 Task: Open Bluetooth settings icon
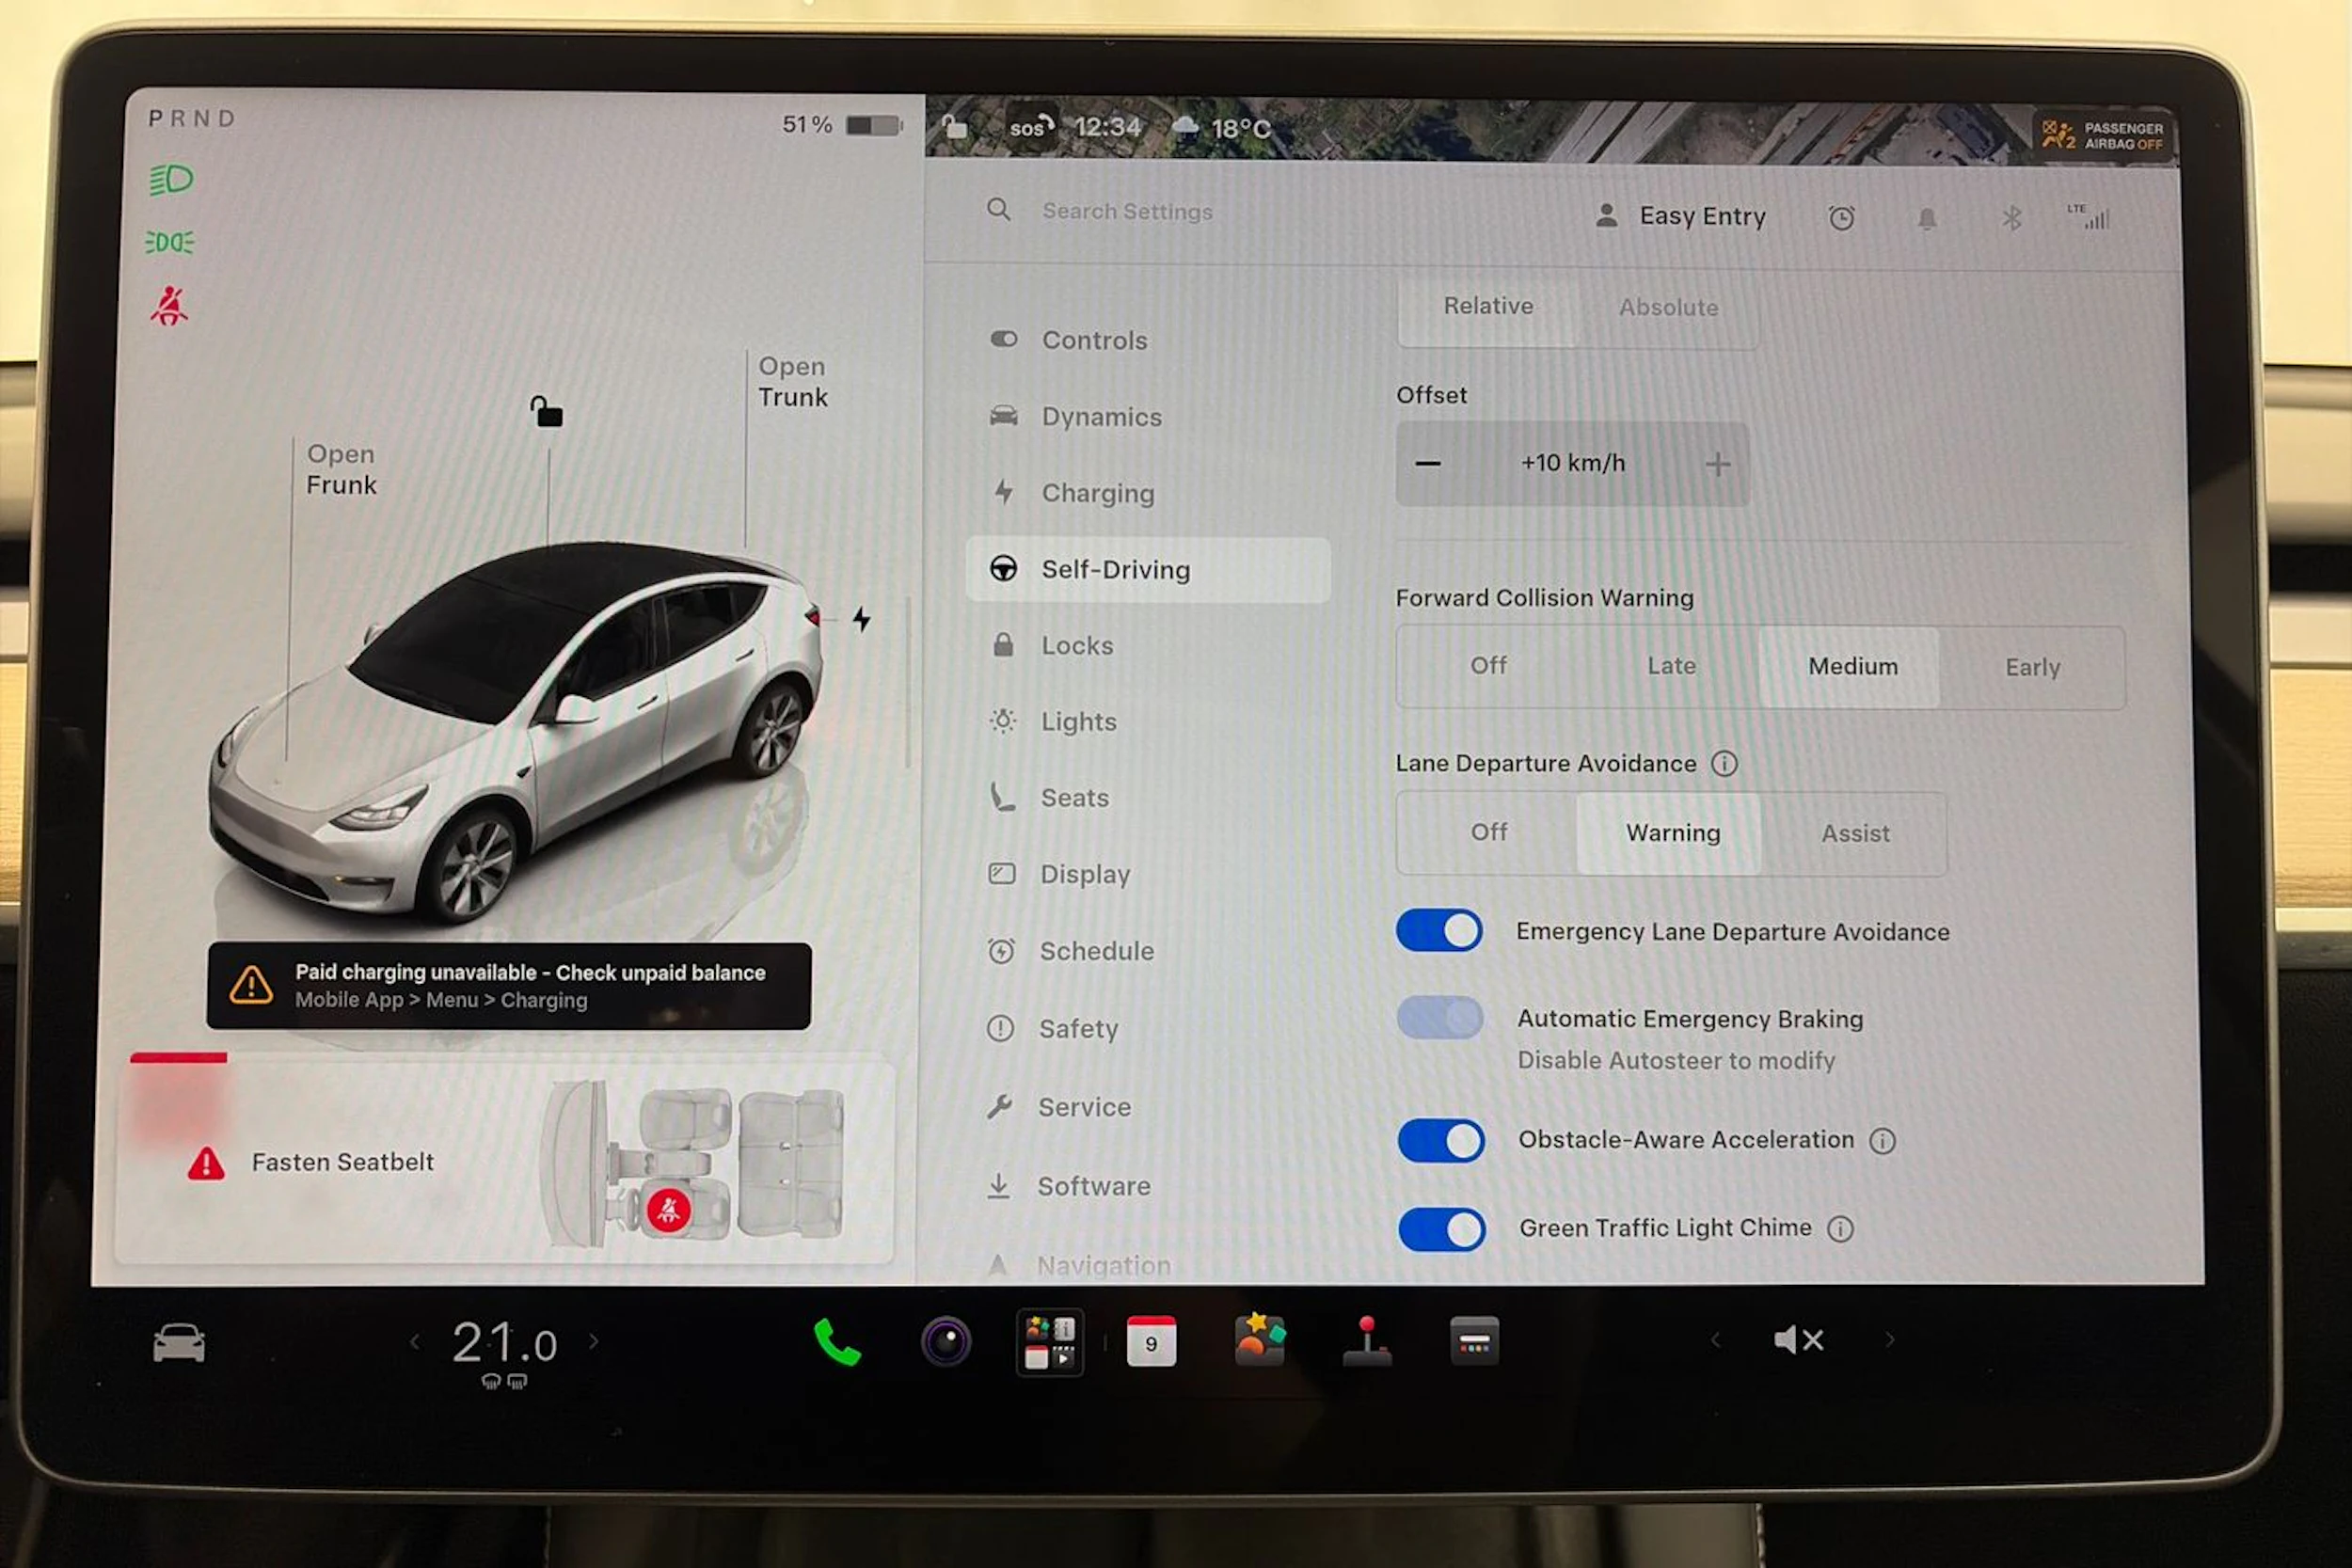(2011, 218)
